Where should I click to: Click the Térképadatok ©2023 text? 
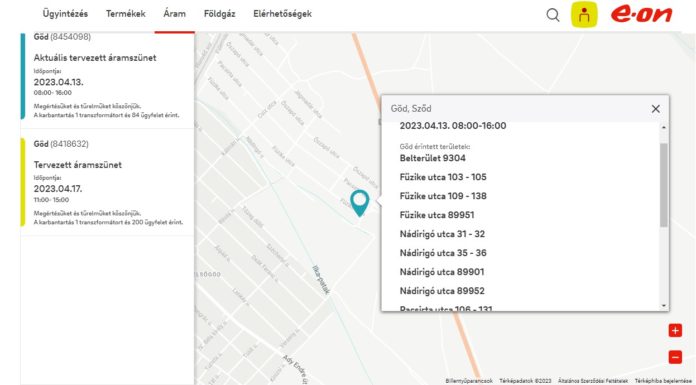(x=525, y=381)
